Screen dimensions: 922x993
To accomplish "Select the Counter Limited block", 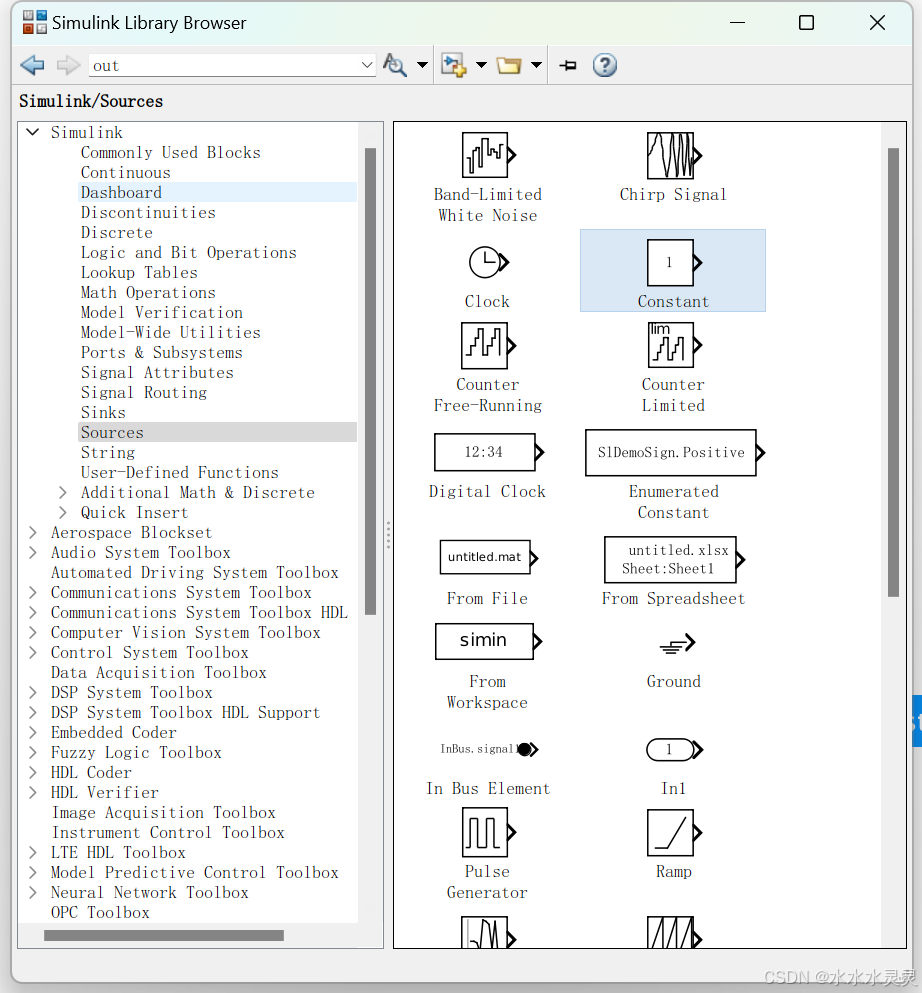I will click(x=674, y=345).
